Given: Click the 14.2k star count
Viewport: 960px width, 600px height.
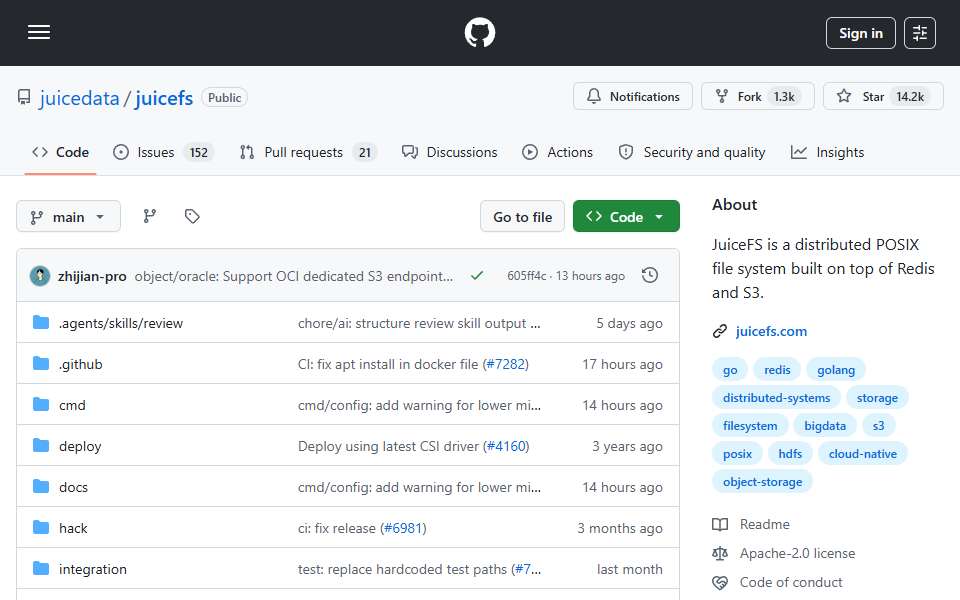Looking at the screenshot, I should point(910,97).
